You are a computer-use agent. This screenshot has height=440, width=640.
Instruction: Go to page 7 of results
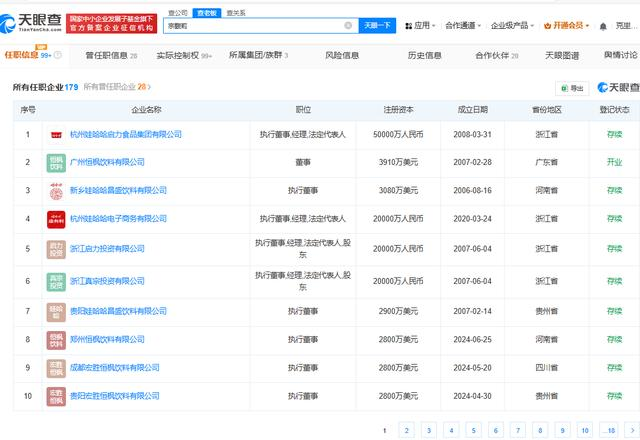518,430
